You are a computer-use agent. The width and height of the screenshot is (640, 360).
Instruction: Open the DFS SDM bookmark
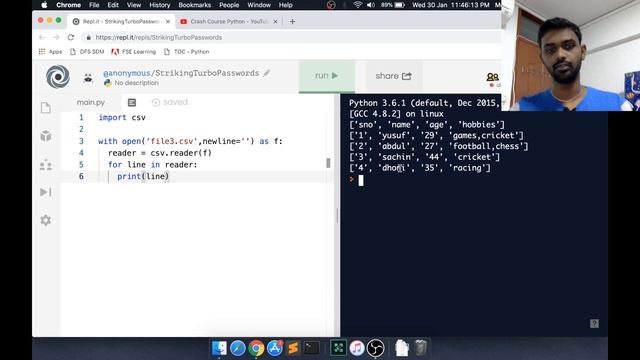click(87, 52)
